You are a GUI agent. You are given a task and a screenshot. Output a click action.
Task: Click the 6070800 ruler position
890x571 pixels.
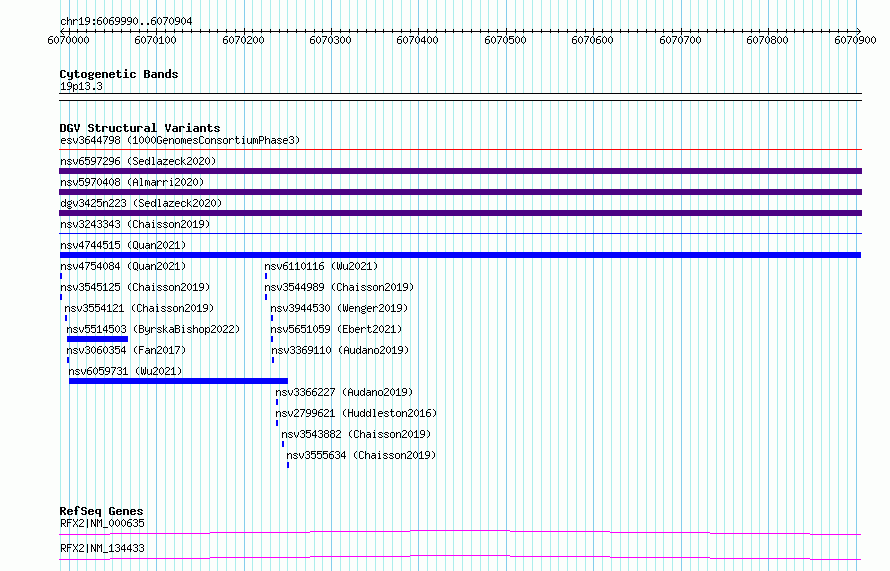click(x=767, y=40)
